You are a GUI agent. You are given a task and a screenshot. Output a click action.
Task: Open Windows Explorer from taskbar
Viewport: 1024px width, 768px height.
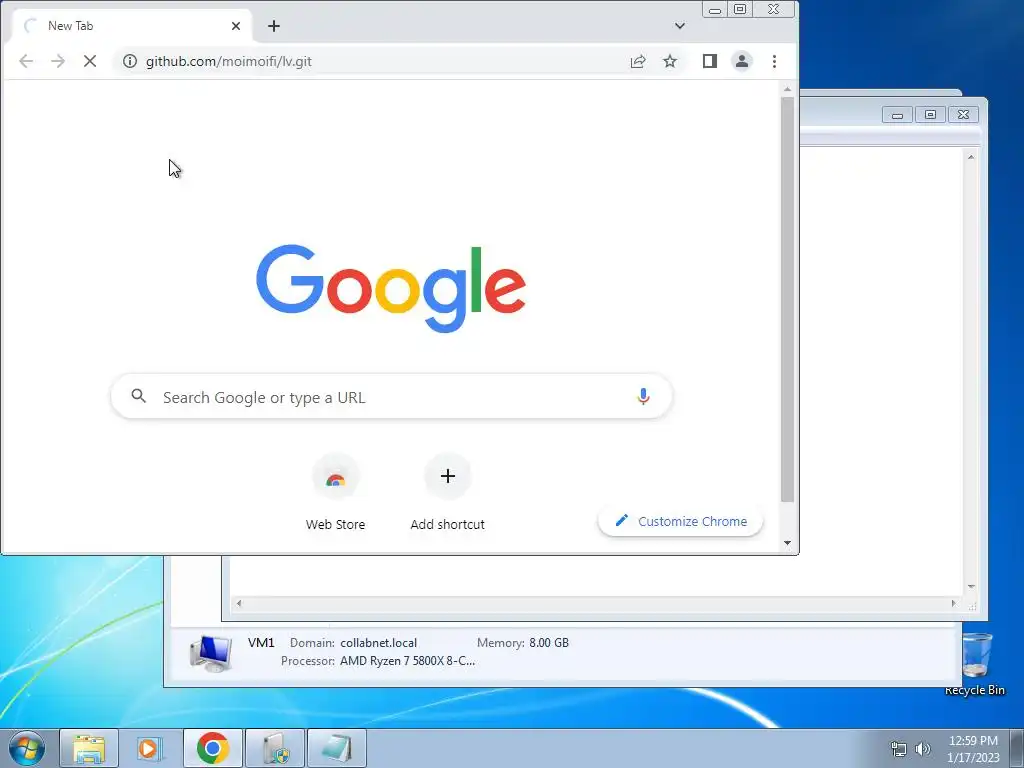click(89, 748)
